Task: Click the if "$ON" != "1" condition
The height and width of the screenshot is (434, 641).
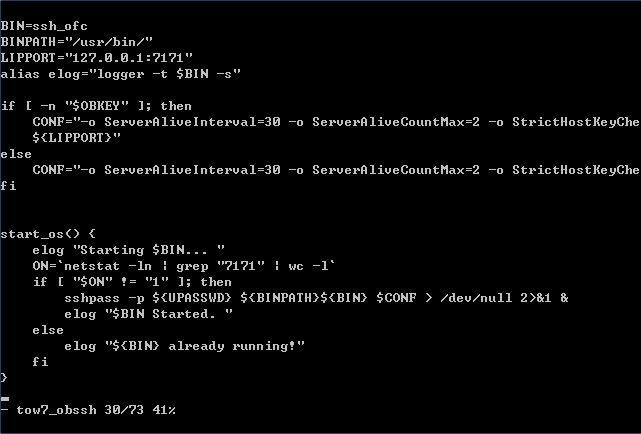Action: (132, 282)
